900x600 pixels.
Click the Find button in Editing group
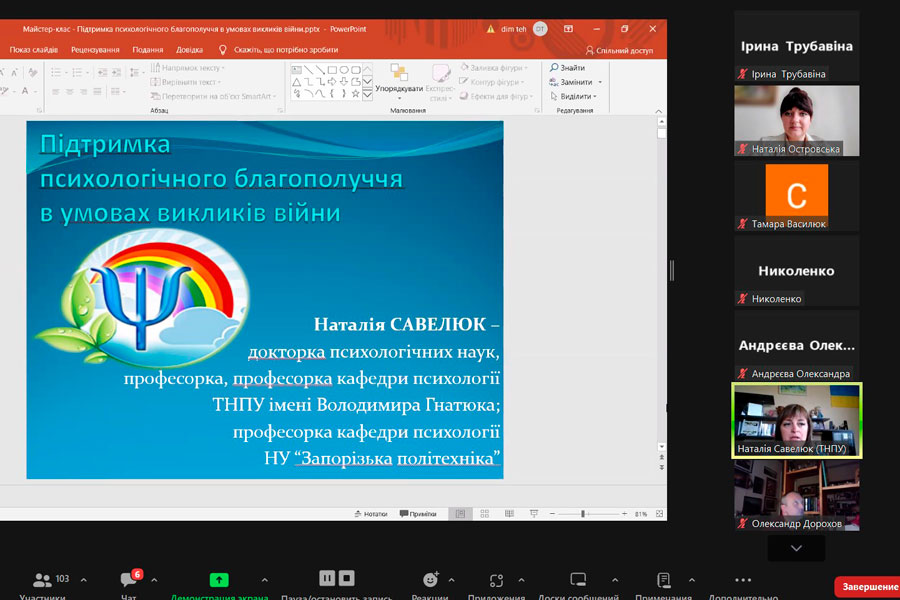pyautogui.click(x=566, y=68)
